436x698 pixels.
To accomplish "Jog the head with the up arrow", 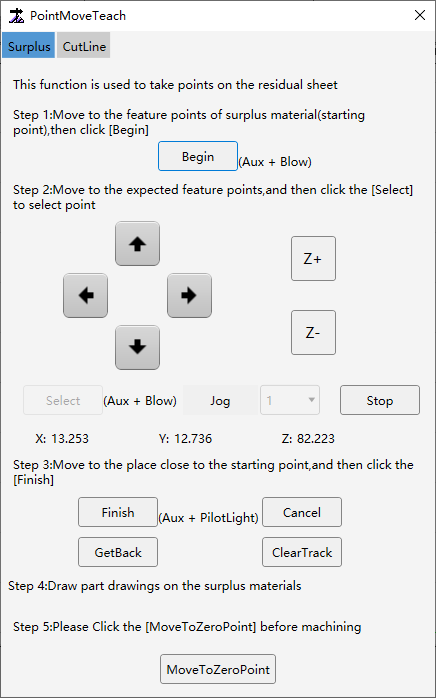I will pyautogui.click(x=137, y=243).
